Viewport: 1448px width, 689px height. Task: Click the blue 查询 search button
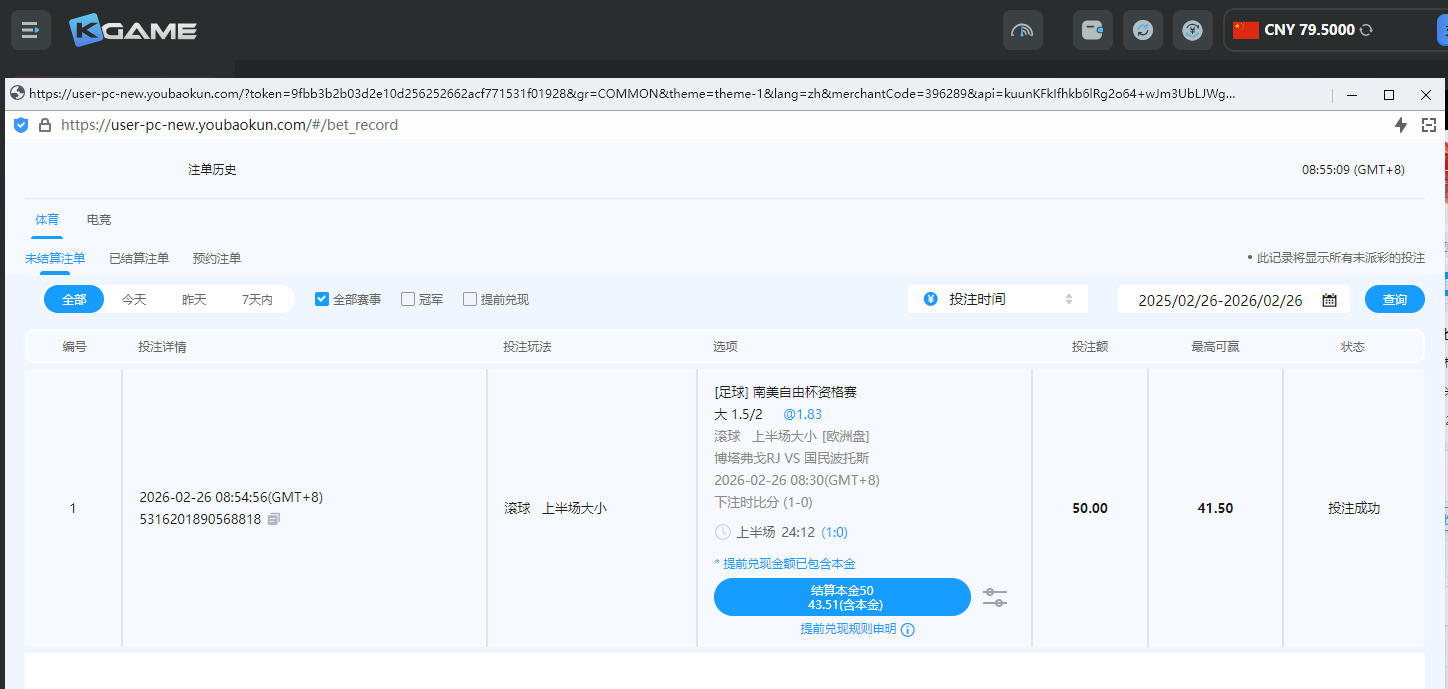[1394, 299]
